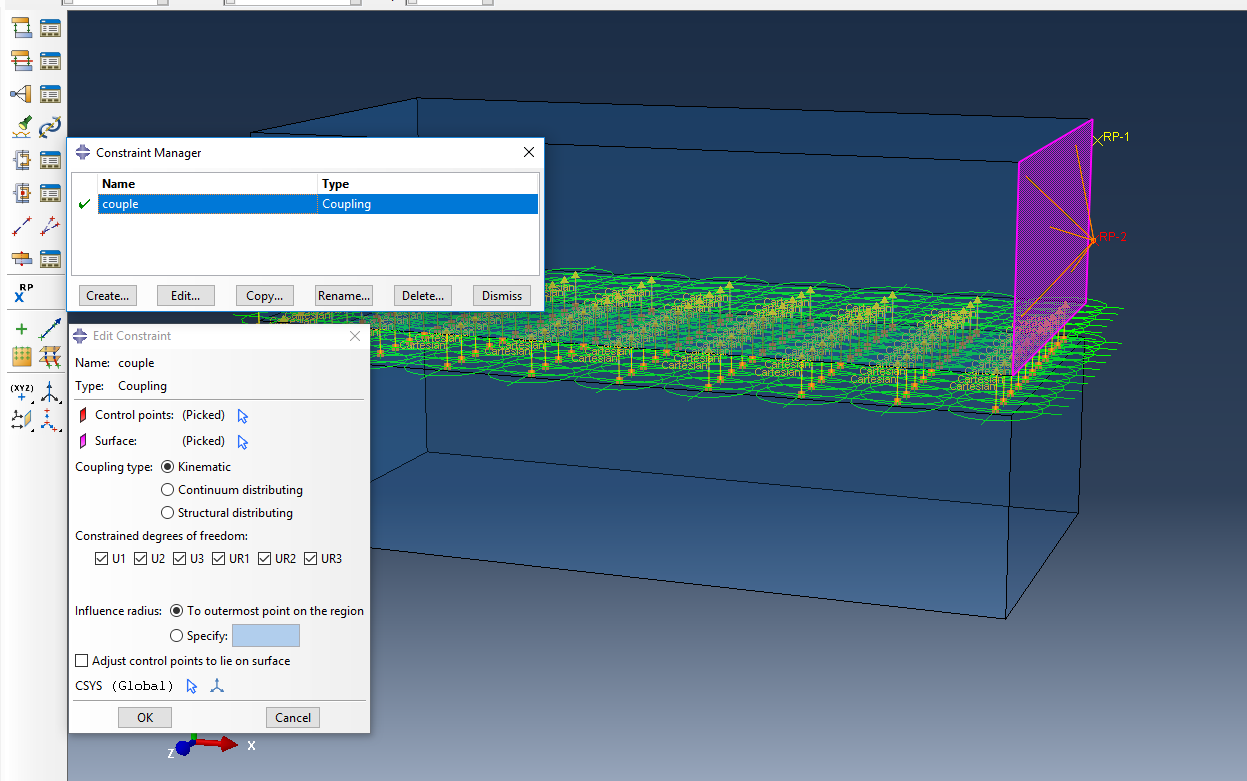Select the Create Wire Feature tool
Image resolution: width=1247 pixels, height=781 pixels.
tap(21, 227)
